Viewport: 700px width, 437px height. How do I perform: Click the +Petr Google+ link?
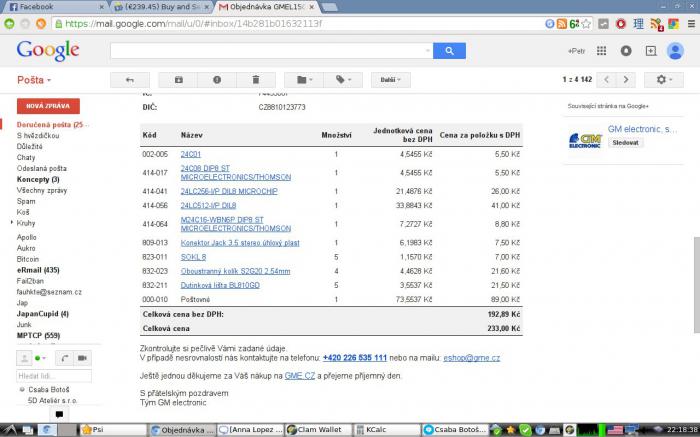coord(576,51)
